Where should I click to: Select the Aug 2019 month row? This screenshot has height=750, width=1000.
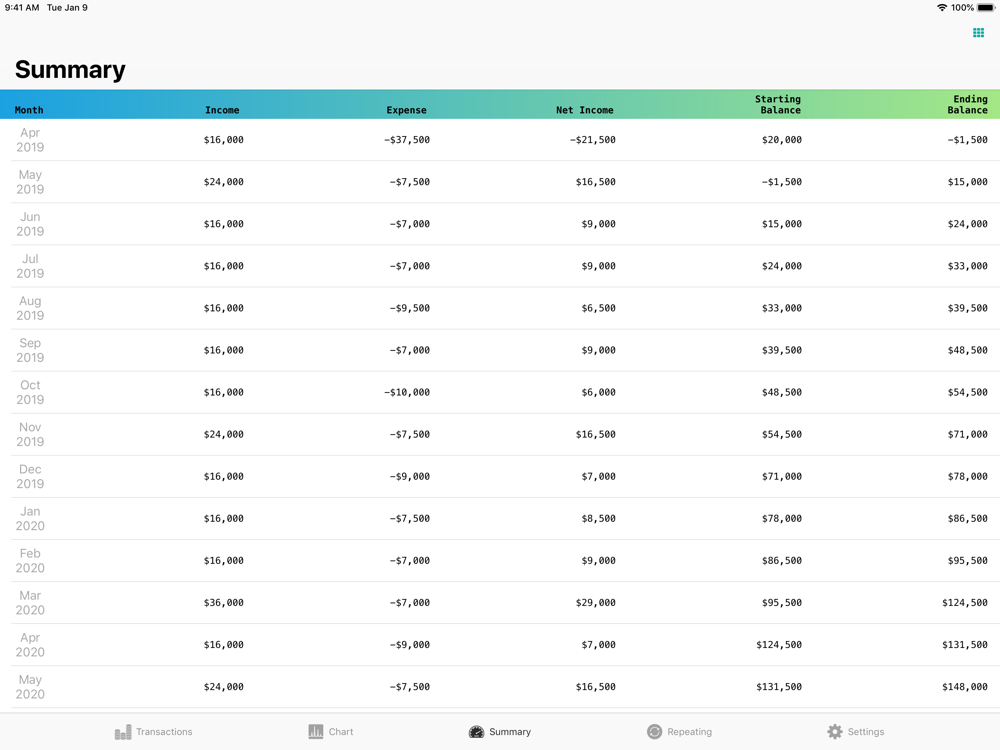click(500, 308)
